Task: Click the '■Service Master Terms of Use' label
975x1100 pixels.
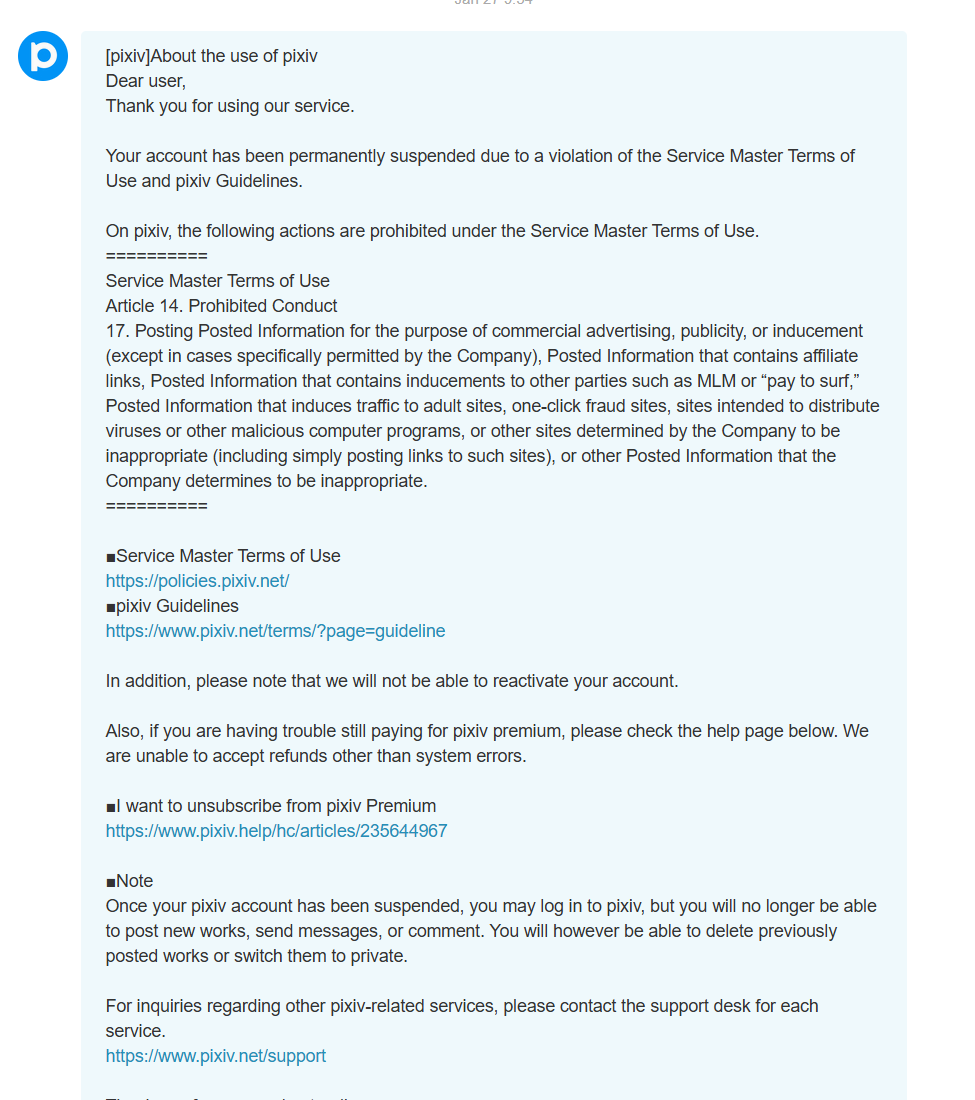Action: click(223, 556)
